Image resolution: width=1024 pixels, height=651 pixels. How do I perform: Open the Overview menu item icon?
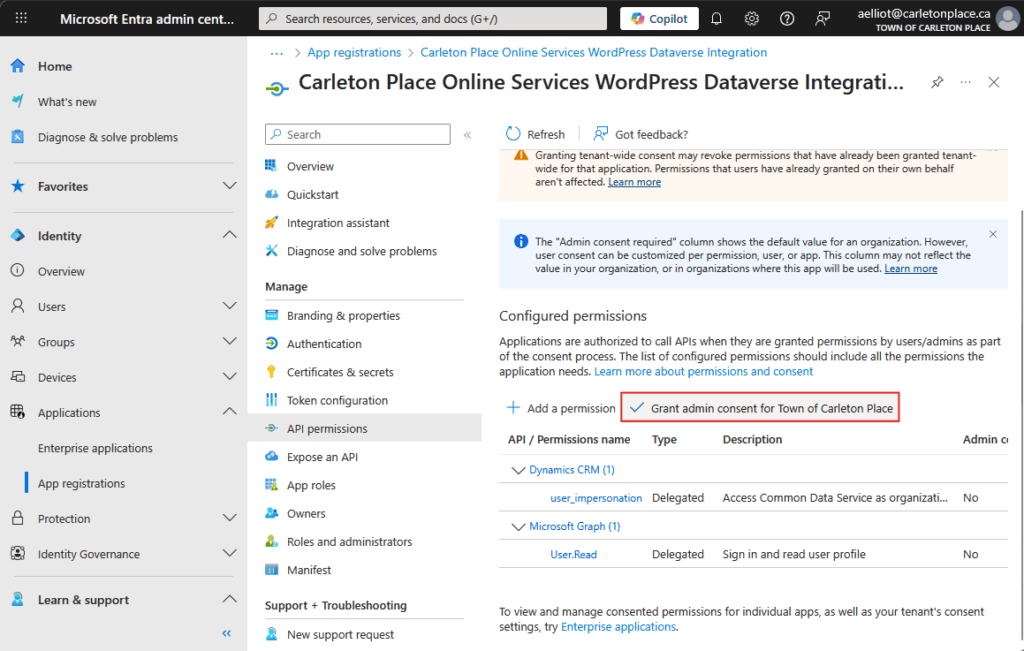point(272,166)
